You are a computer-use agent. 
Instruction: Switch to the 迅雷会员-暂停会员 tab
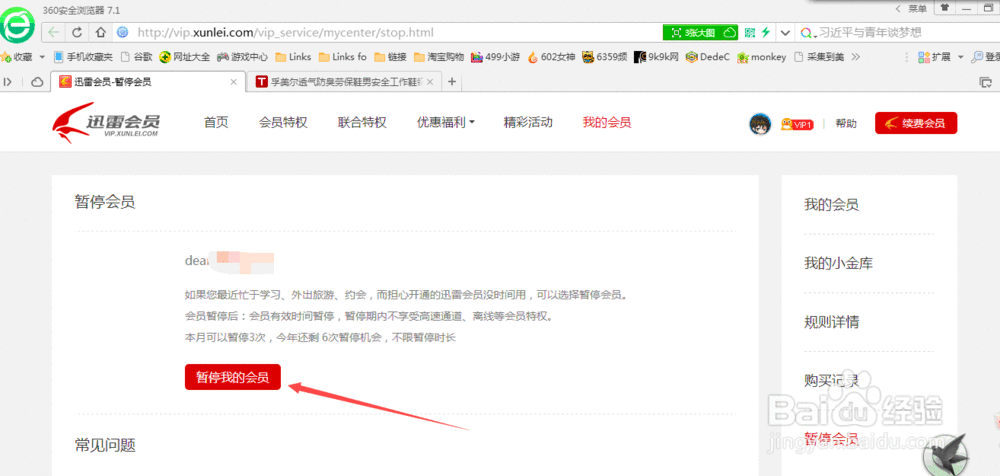click(x=147, y=82)
